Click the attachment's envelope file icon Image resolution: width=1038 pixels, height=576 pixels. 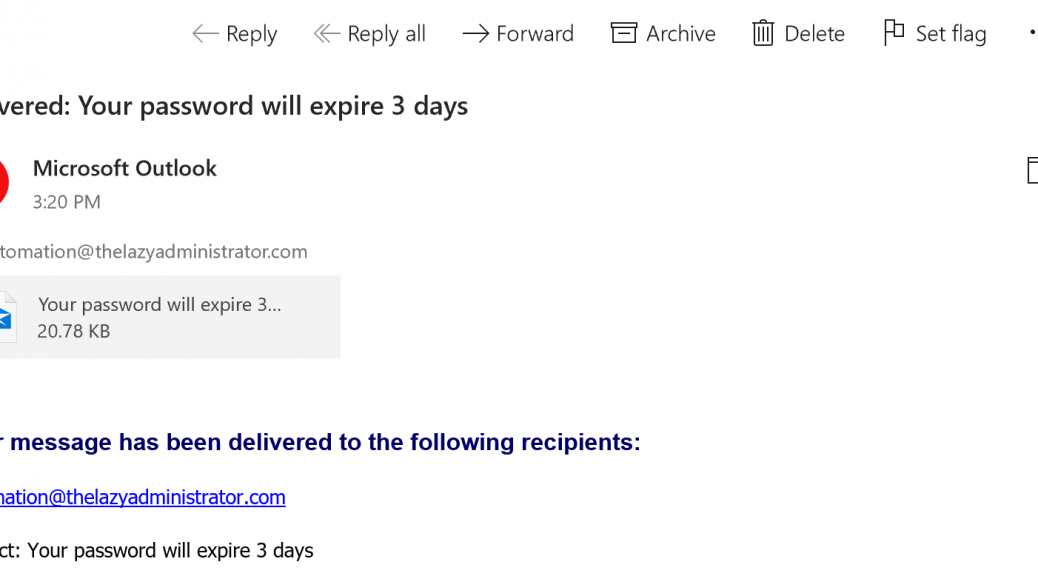coord(7,318)
